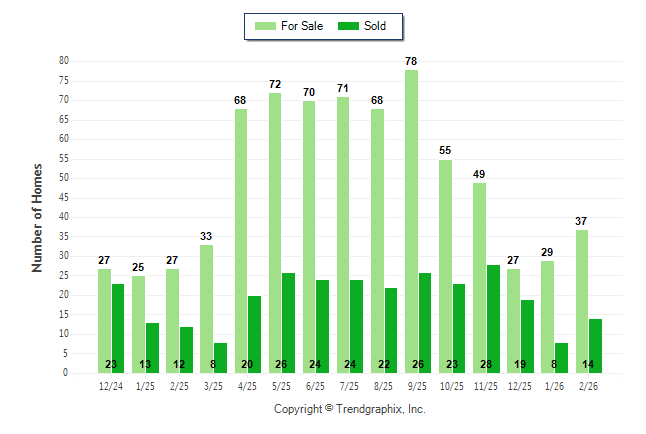This screenshot has height=434, width=646.
Task: Click the 4/25 For Sale bar showing 68
Action: 241,240
